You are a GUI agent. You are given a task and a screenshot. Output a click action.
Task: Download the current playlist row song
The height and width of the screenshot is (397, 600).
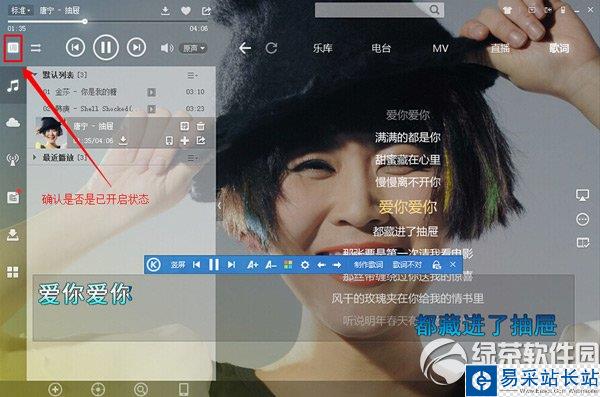coord(123,141)
